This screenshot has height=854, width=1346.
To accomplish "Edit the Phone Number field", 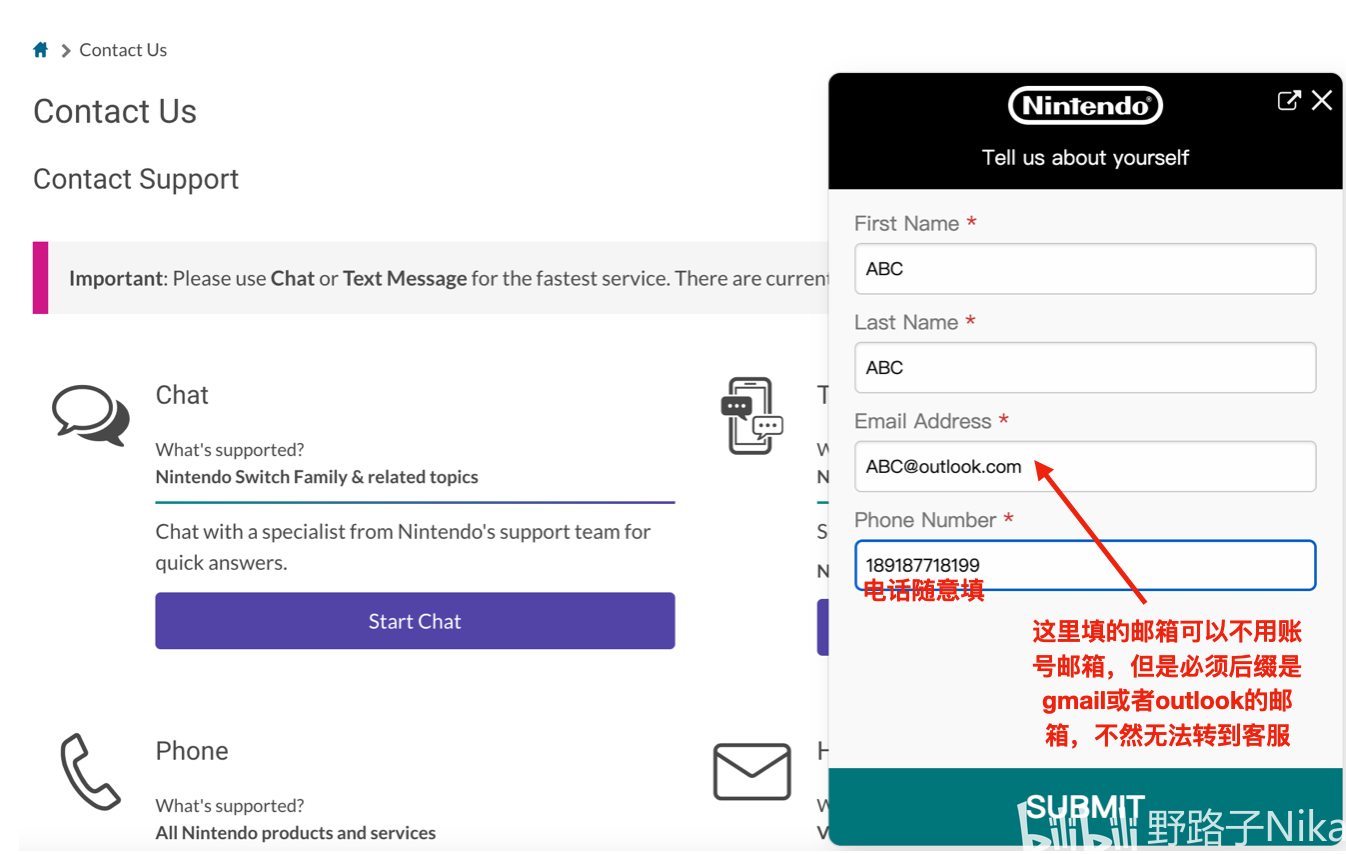I will pos(1085,566).
